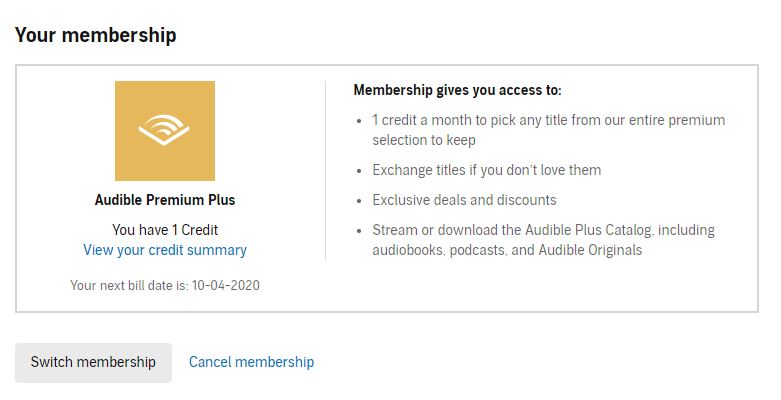This screenshot has width=781, height=400.
Task: Click the bullet beside Exchange titles
Action: pyautogui.click(x=360, y=171)
